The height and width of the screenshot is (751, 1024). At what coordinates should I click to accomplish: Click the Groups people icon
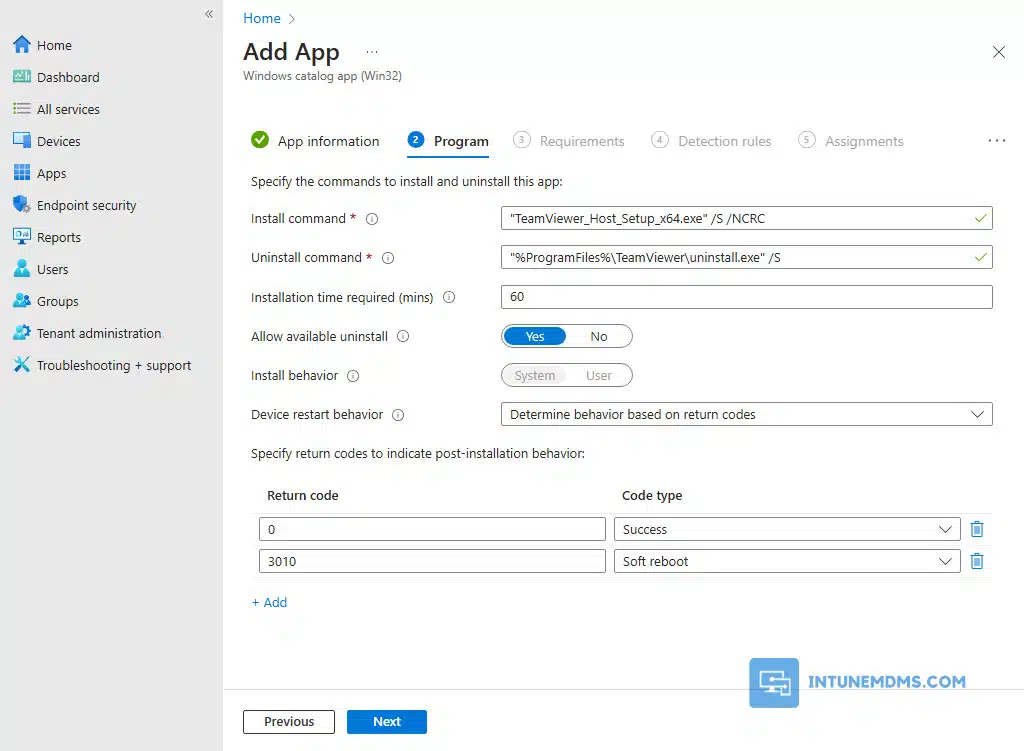tap(22, 300)
